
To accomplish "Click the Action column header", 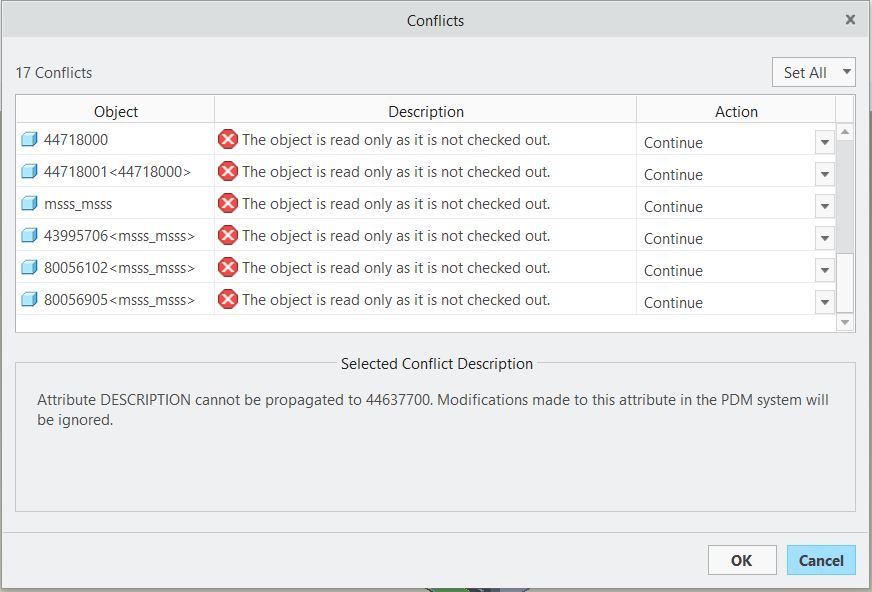I will click(x=736, y=111).
